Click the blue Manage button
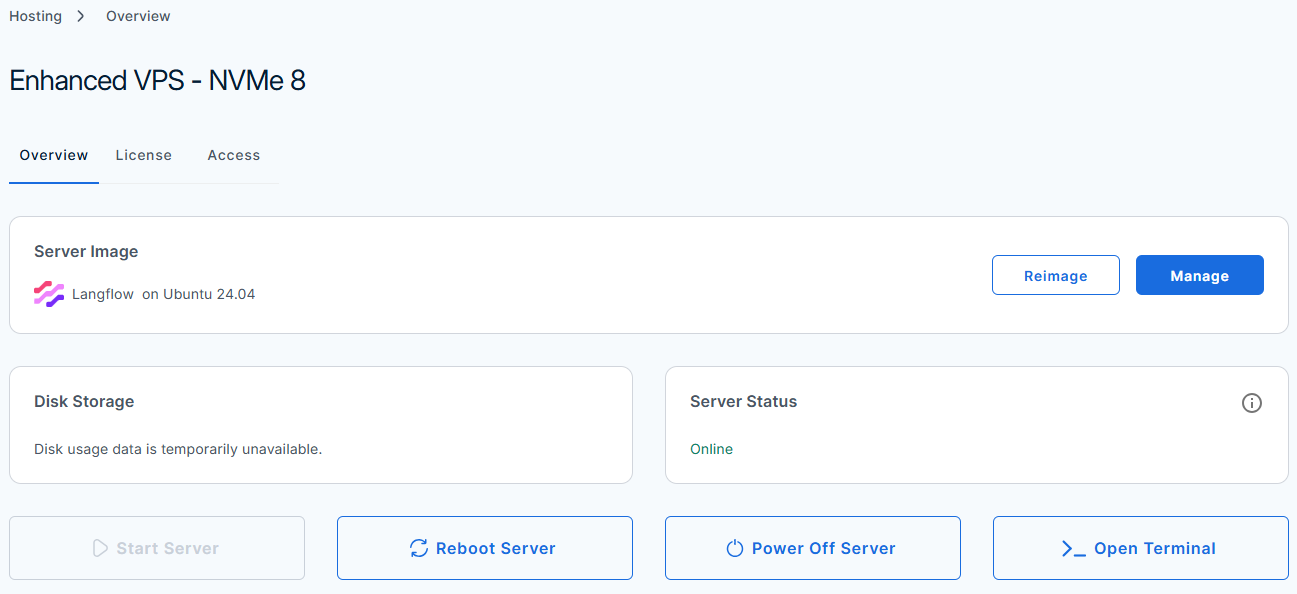Image resolution: width=1297 pixels, height=594 pixels. pyautogui.click(x=1200, y=275)
